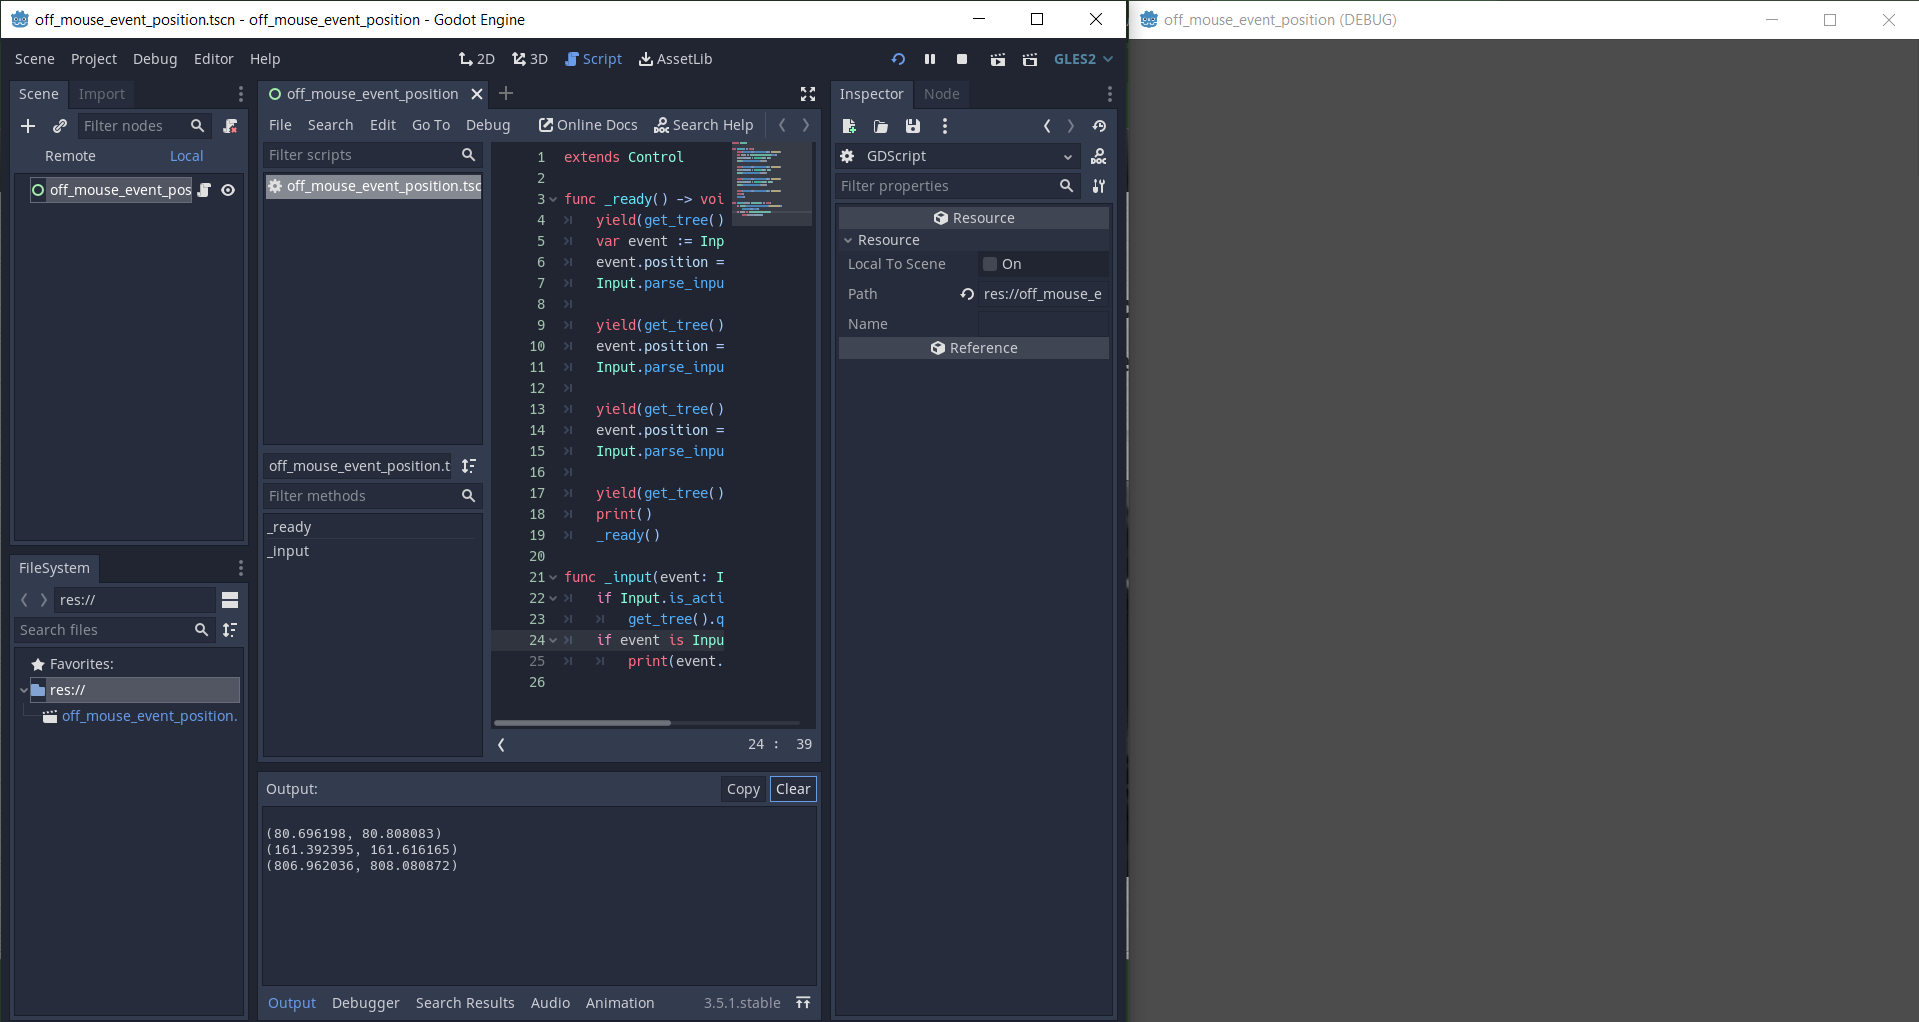Image resolution: width=1919 pixels, height=1022 pixels.
Task: Fold the if block at line 24
Action: coord(553,640)
